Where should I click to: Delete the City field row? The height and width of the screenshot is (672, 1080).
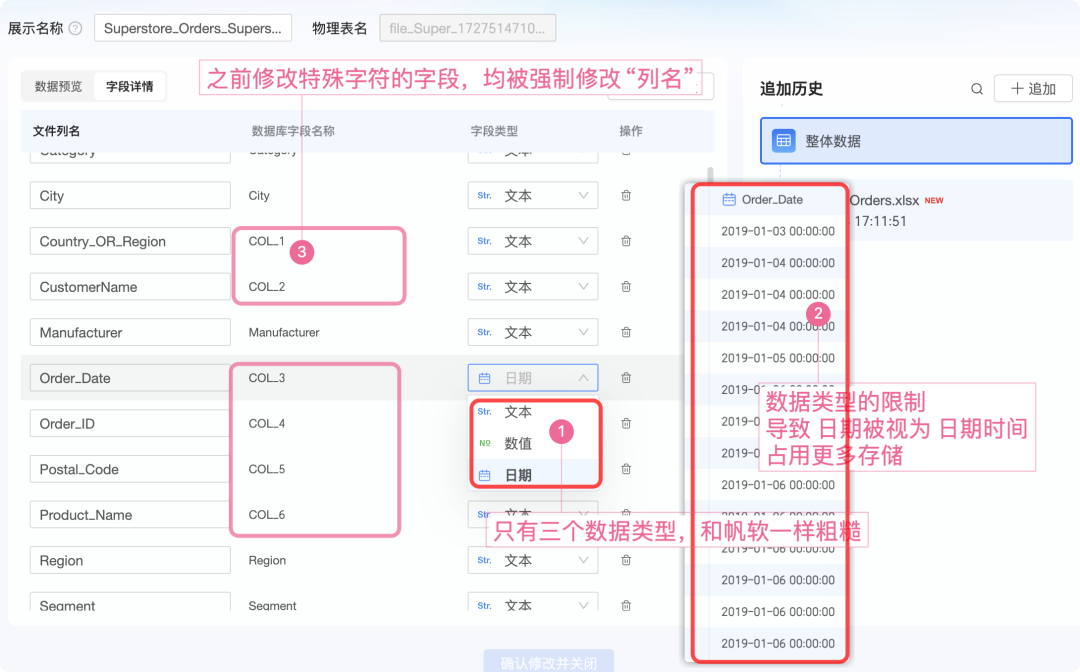pyautogui.click(x=626, y=196)
